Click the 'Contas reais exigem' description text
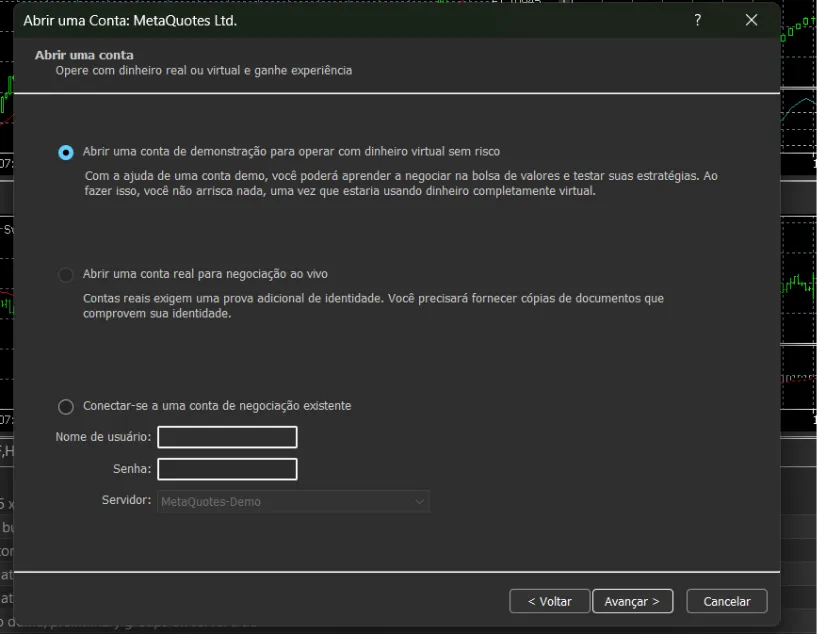Viewport: 817px width, 634px height. 374,306
